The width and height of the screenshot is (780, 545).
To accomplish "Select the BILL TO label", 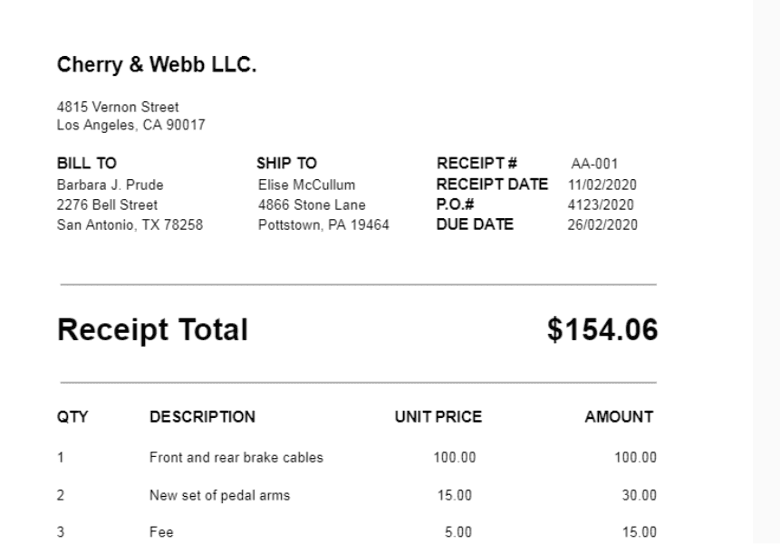I will pos(88,163).
